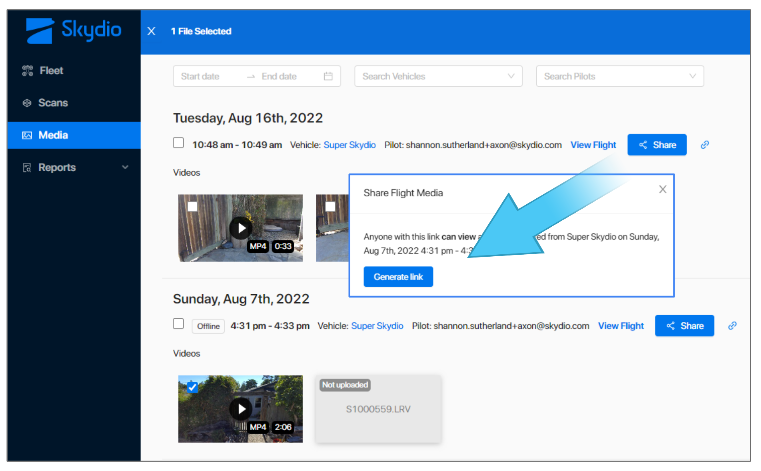Click the Not uploaded badge
Viewport: 761px width, 471px height.
coord(345,385)
